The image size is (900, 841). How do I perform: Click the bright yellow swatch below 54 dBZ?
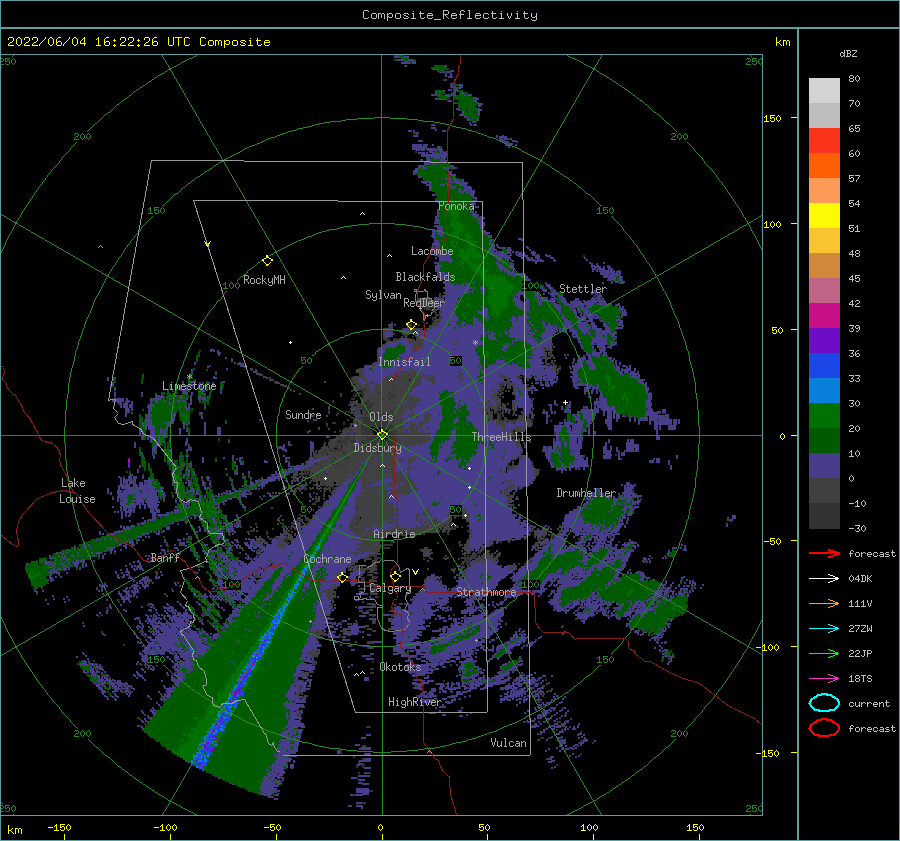point(824,215)
